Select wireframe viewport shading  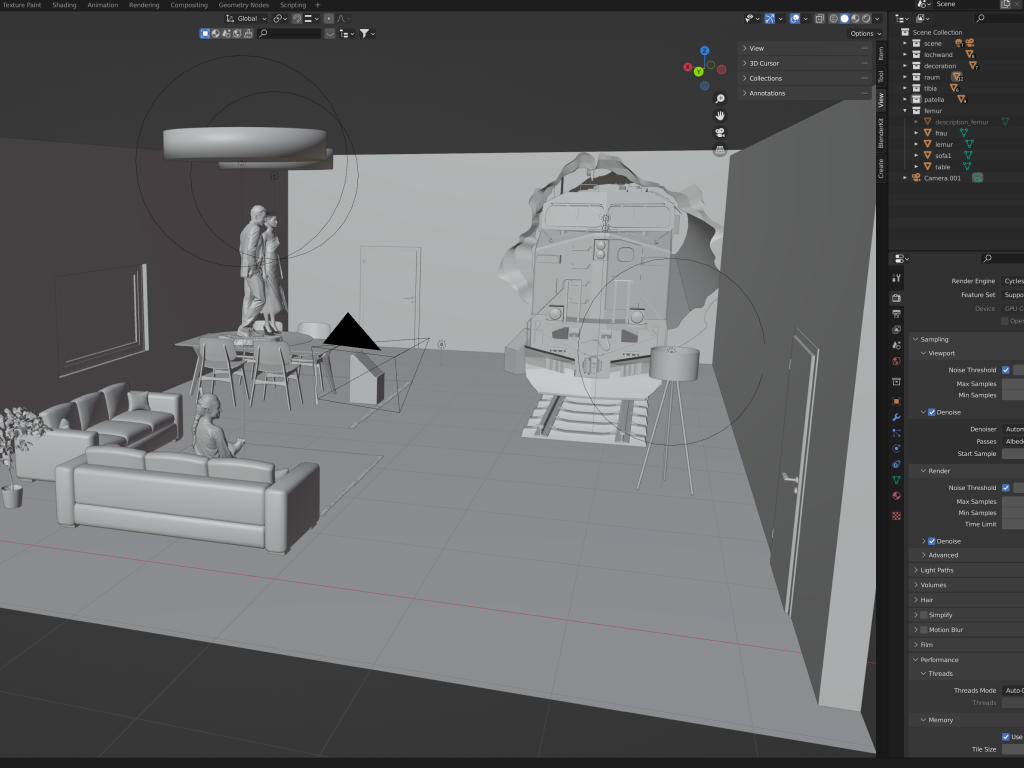[x=833, y=18]
